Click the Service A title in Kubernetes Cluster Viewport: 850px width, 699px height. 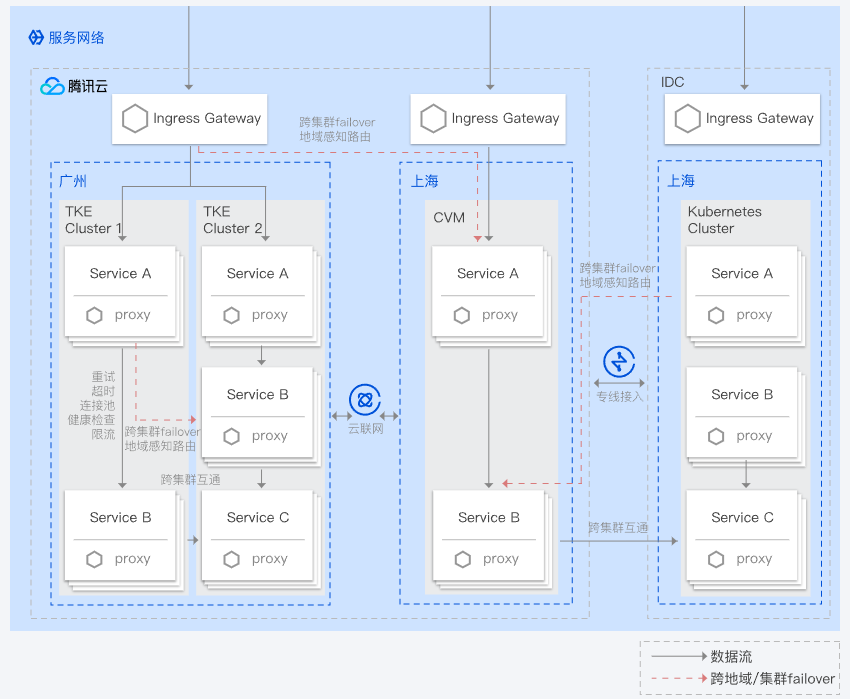(x=742, y=273)
